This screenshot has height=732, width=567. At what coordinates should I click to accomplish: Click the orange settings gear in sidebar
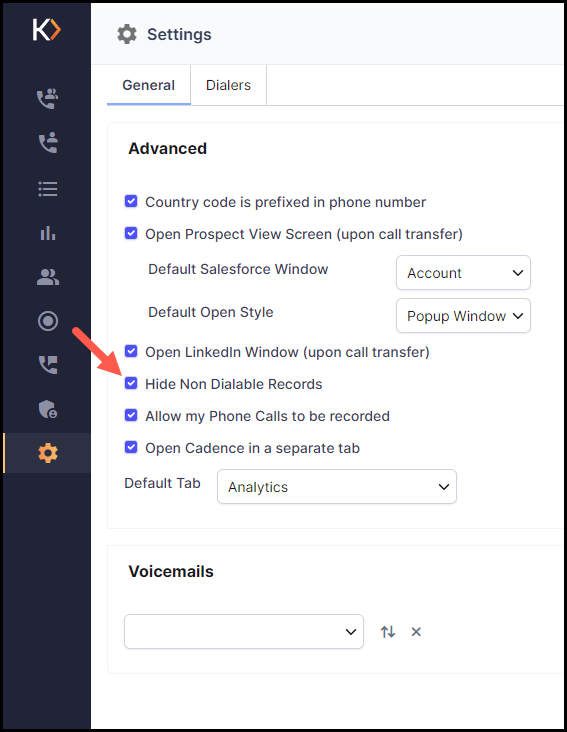tap(48, 453)
